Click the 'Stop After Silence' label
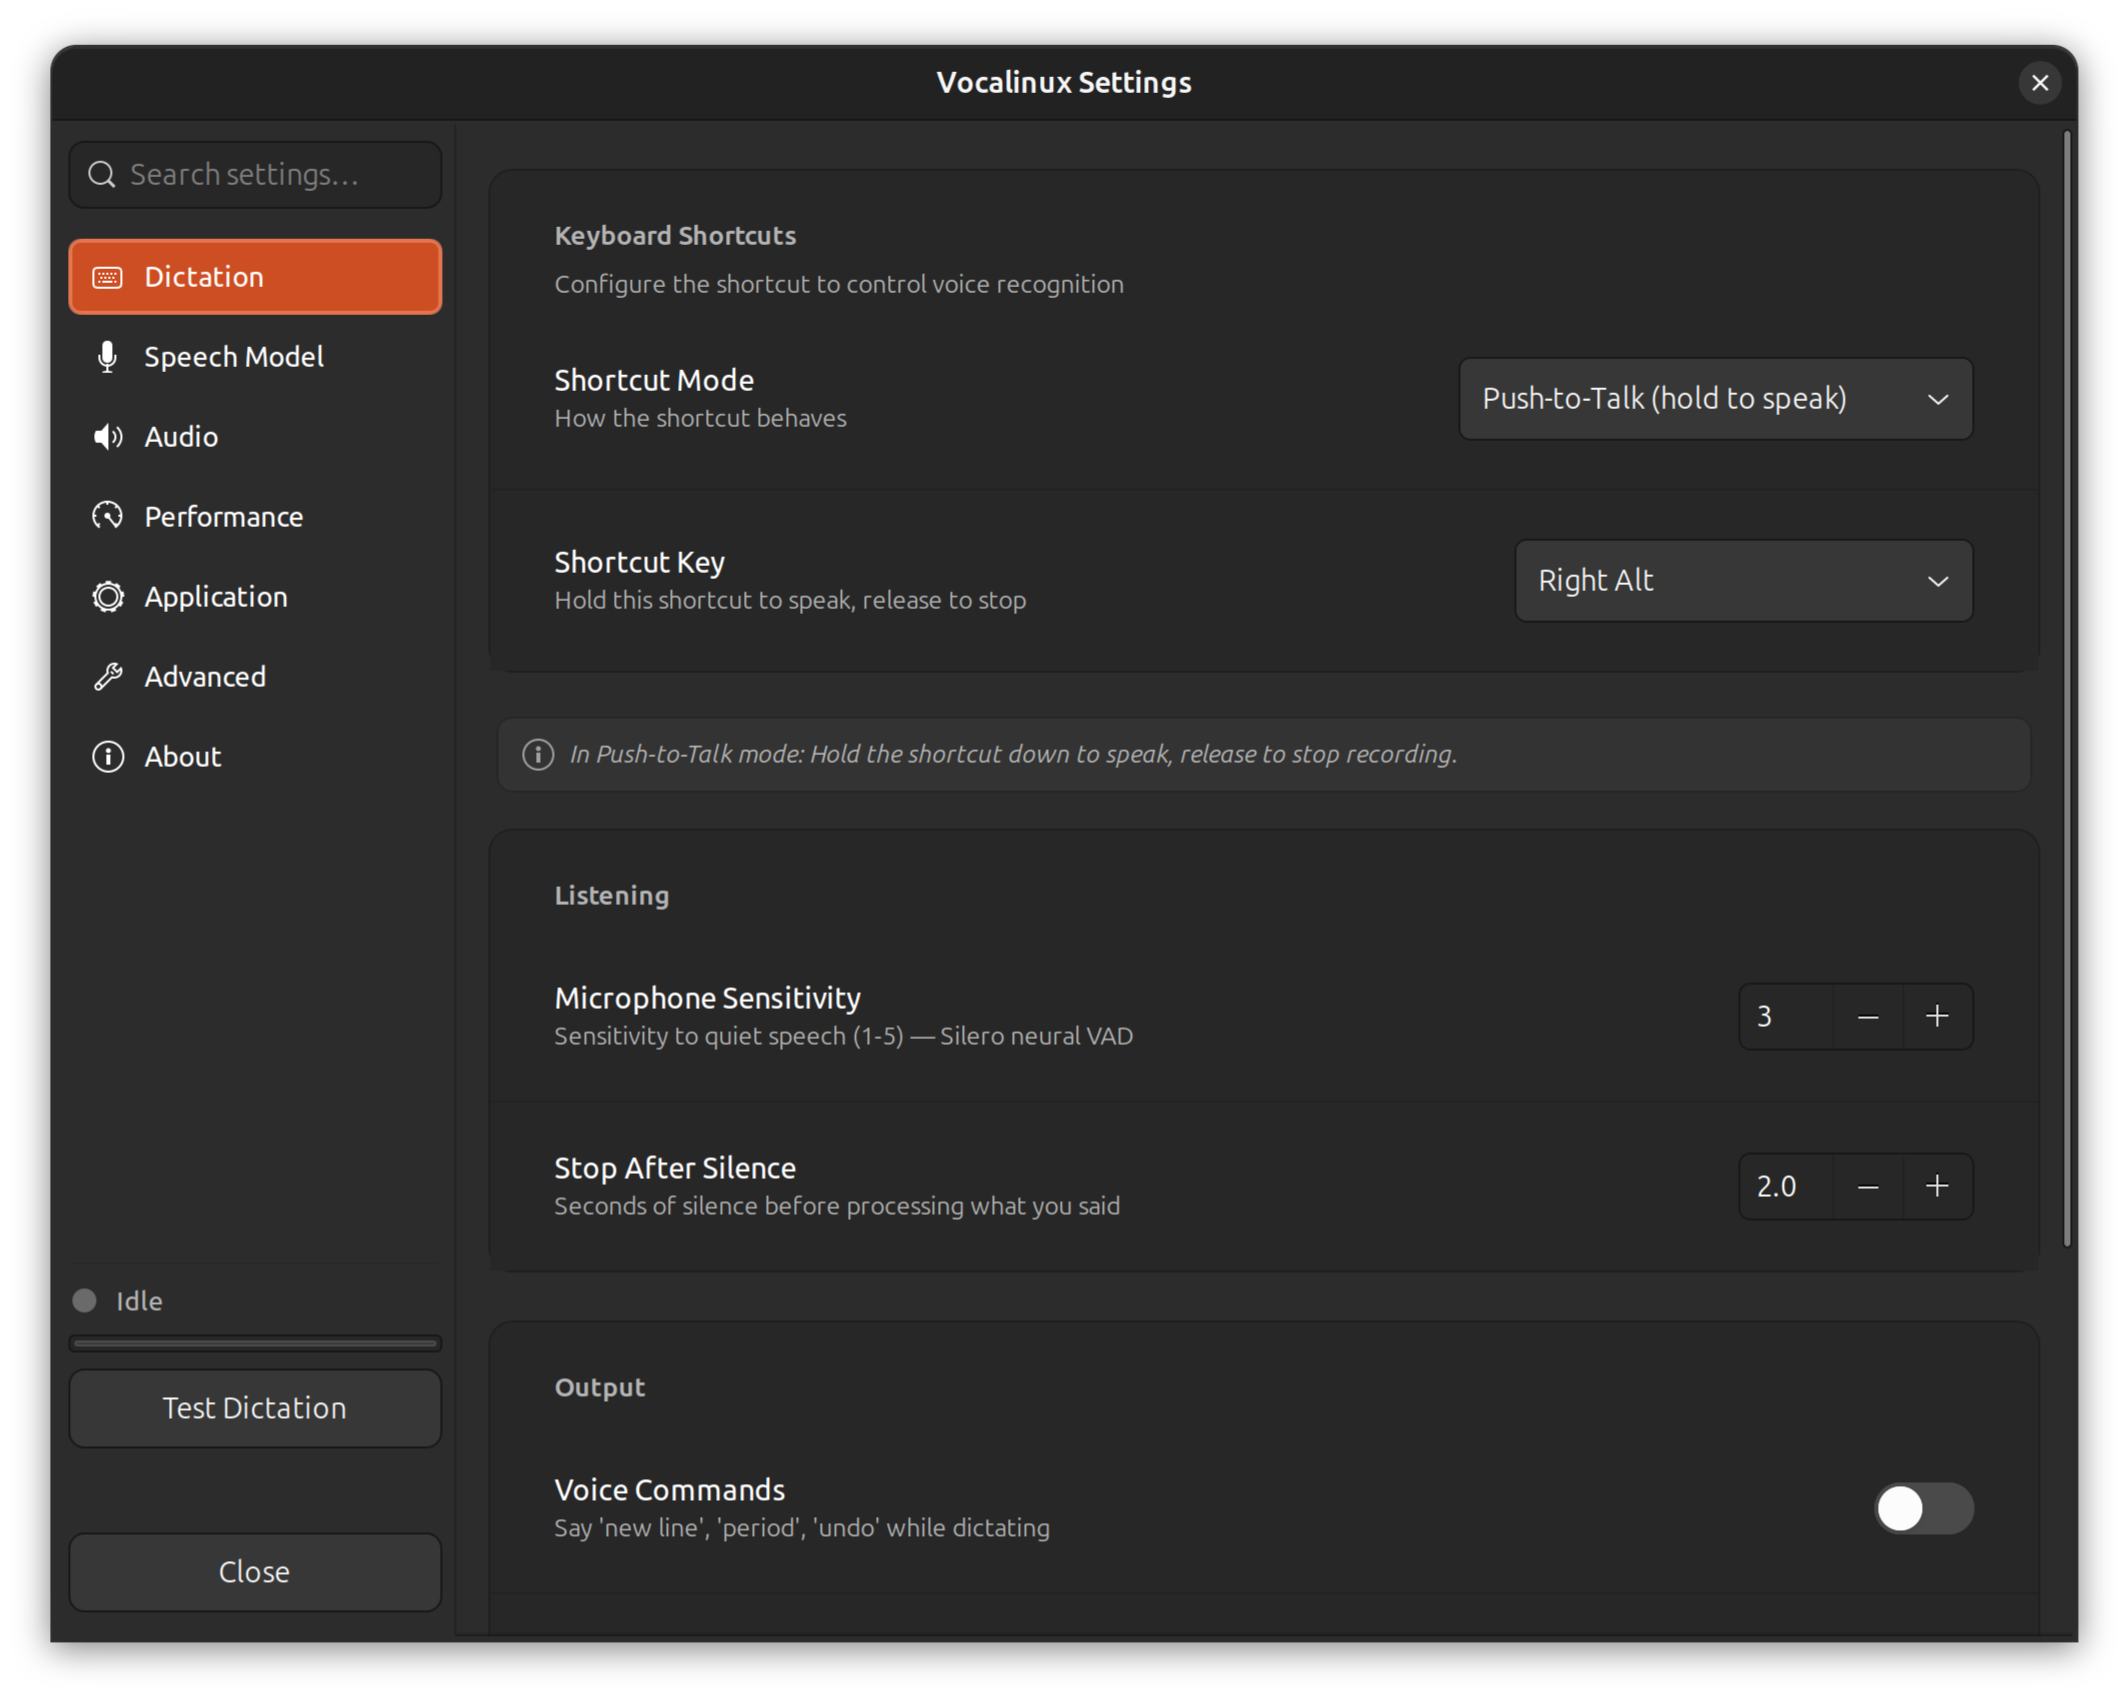Viewport: 2128px width, 1698px height. (x=675, y=1168)
